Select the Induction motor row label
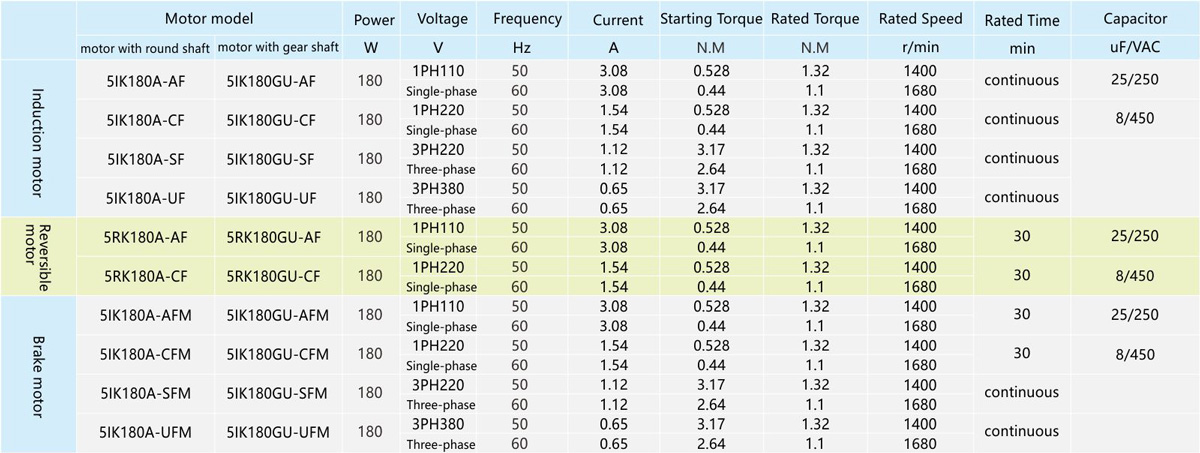1200x453 pixels. pyautogui.click(x=38, y=138)
